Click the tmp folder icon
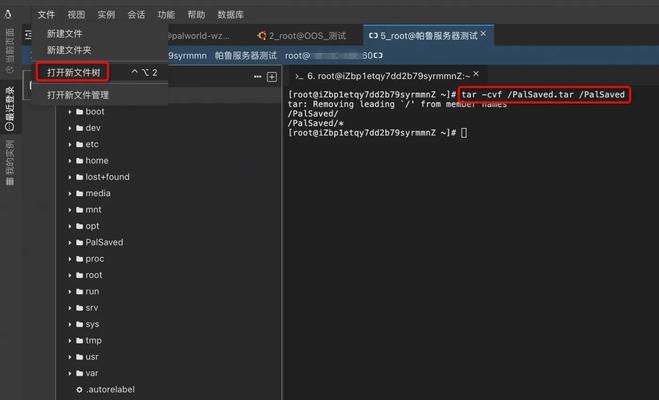This screenshot has height=400, width=659. (79, 341)
